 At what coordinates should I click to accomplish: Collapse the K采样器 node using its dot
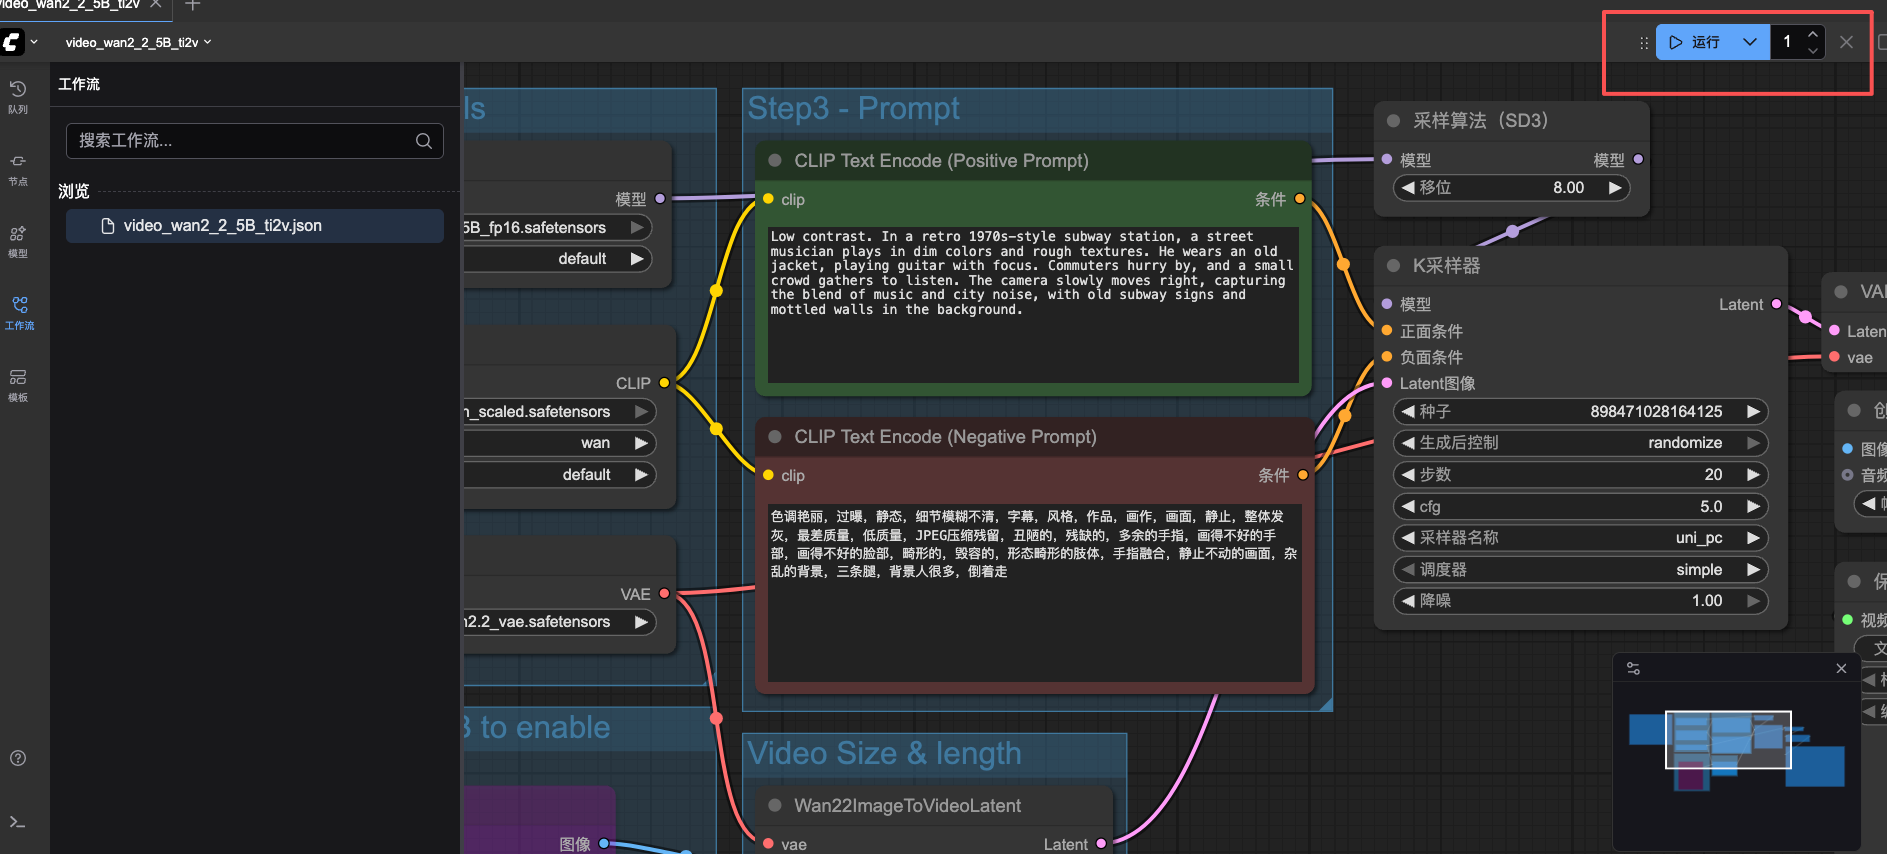[1393, 266]
